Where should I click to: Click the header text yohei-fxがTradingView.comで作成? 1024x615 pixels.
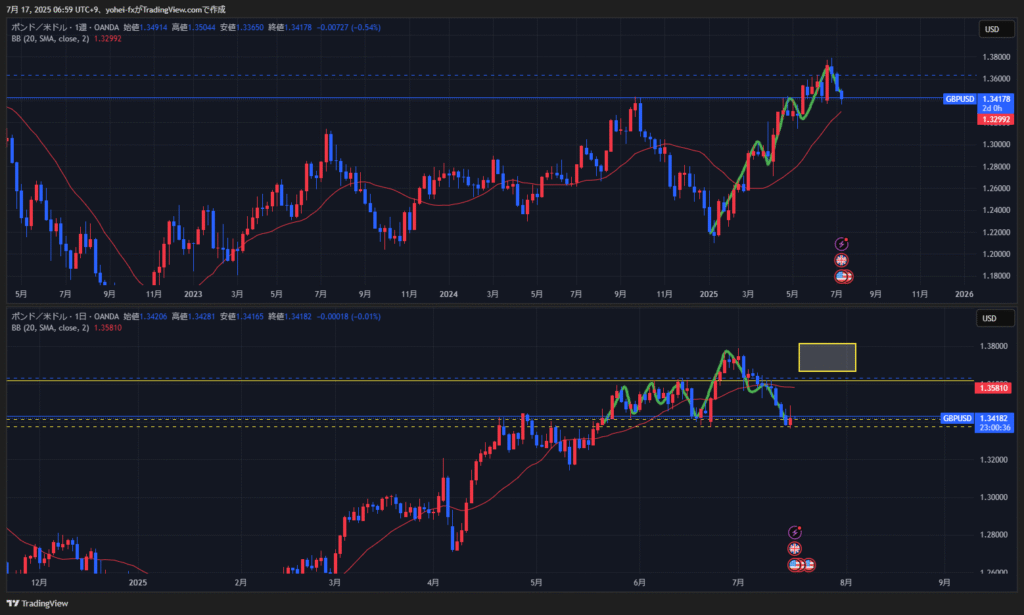tap(165, 10)
